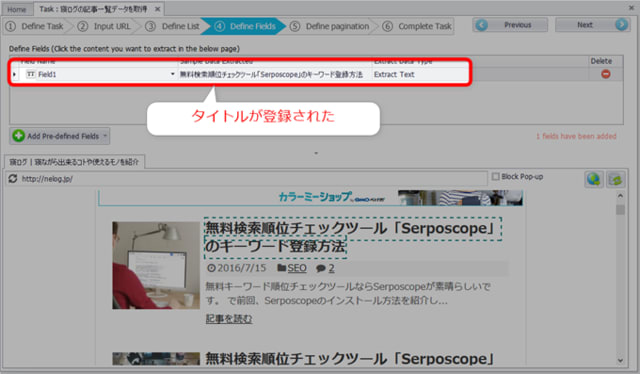Click the browser scrollbar up arrow
Viewport: 640px width, 374px height.
(620, 196)
